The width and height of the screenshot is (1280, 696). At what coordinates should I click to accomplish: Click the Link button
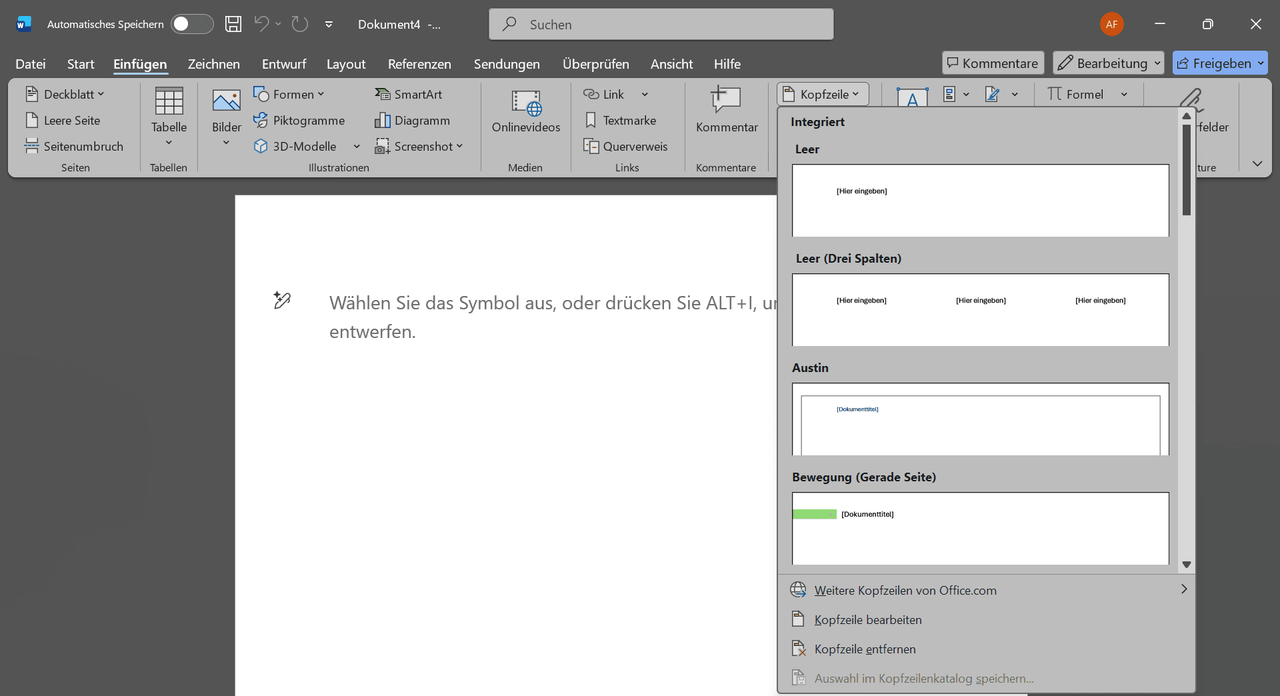[x=605, y=94]
